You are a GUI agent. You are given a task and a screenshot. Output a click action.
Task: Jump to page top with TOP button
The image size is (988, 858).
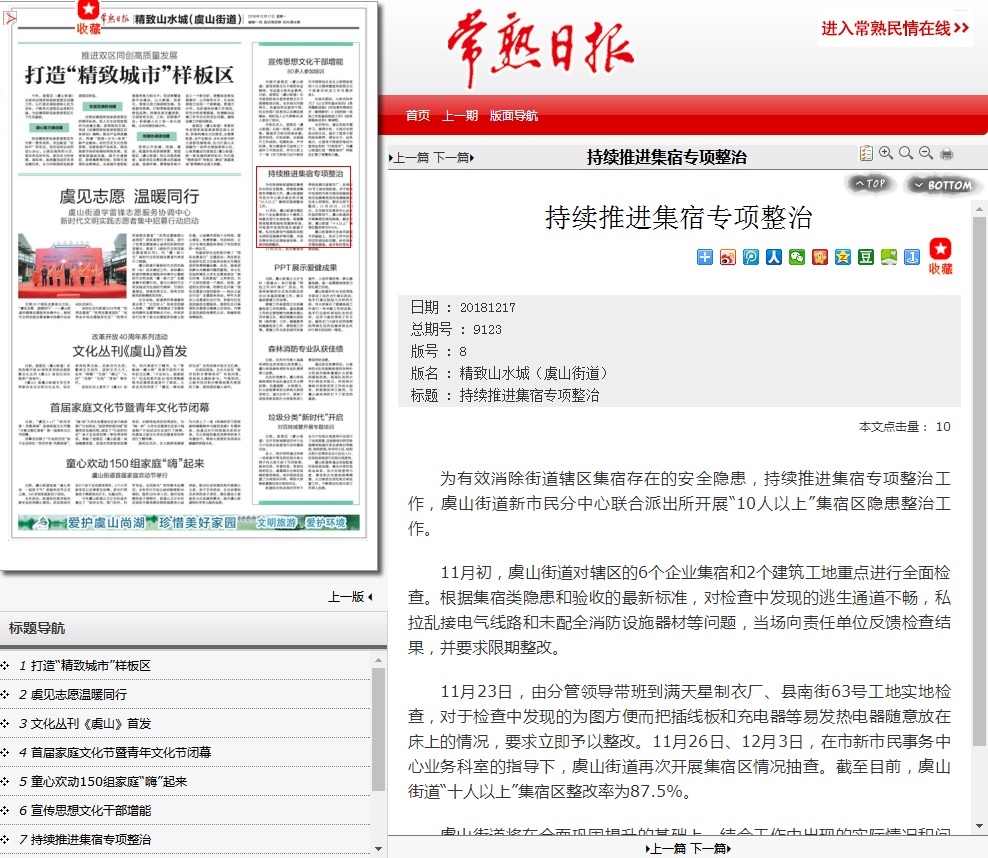870,184
